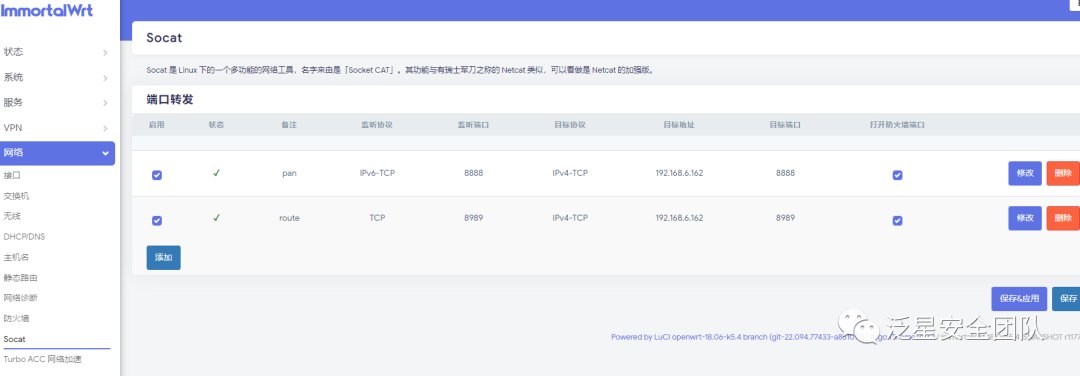
Task: Click 修改 button for route rule
Action: [1025, 218]
